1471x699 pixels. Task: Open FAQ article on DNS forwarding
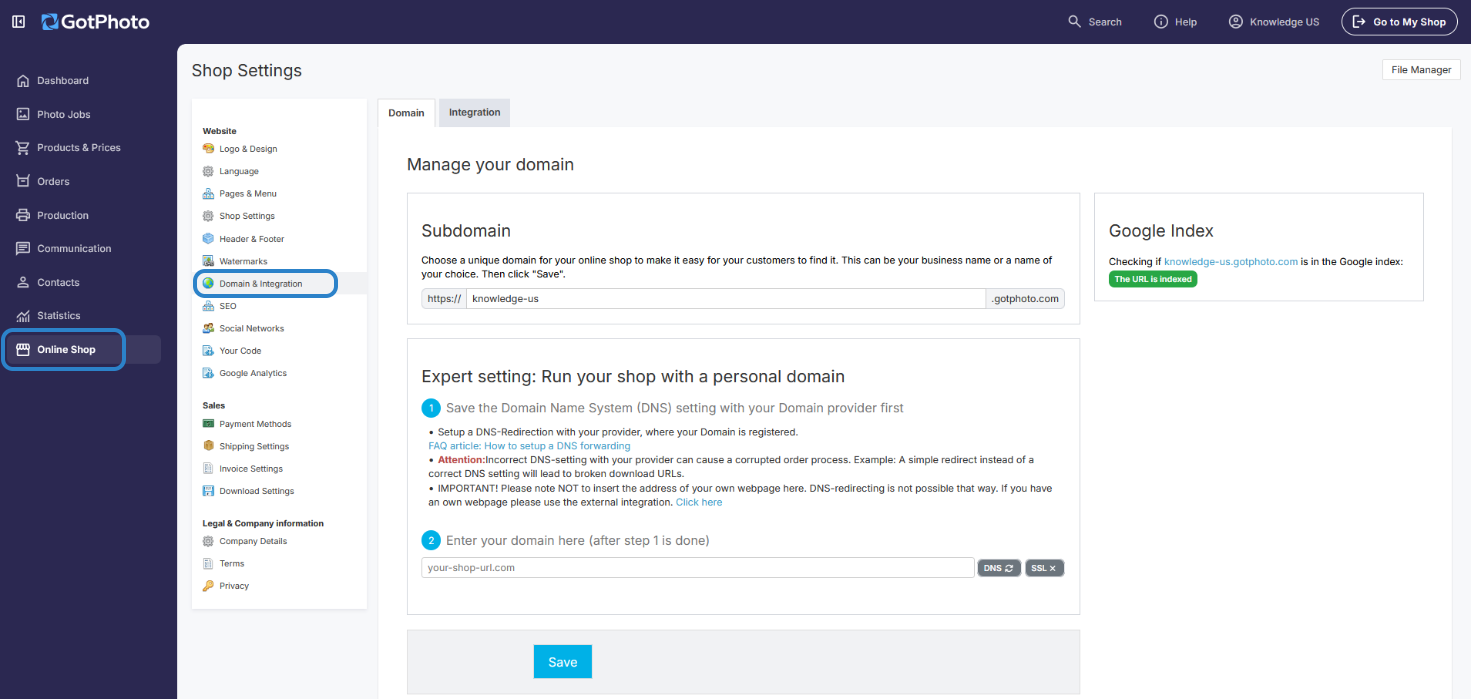click(x=529, y=446)
